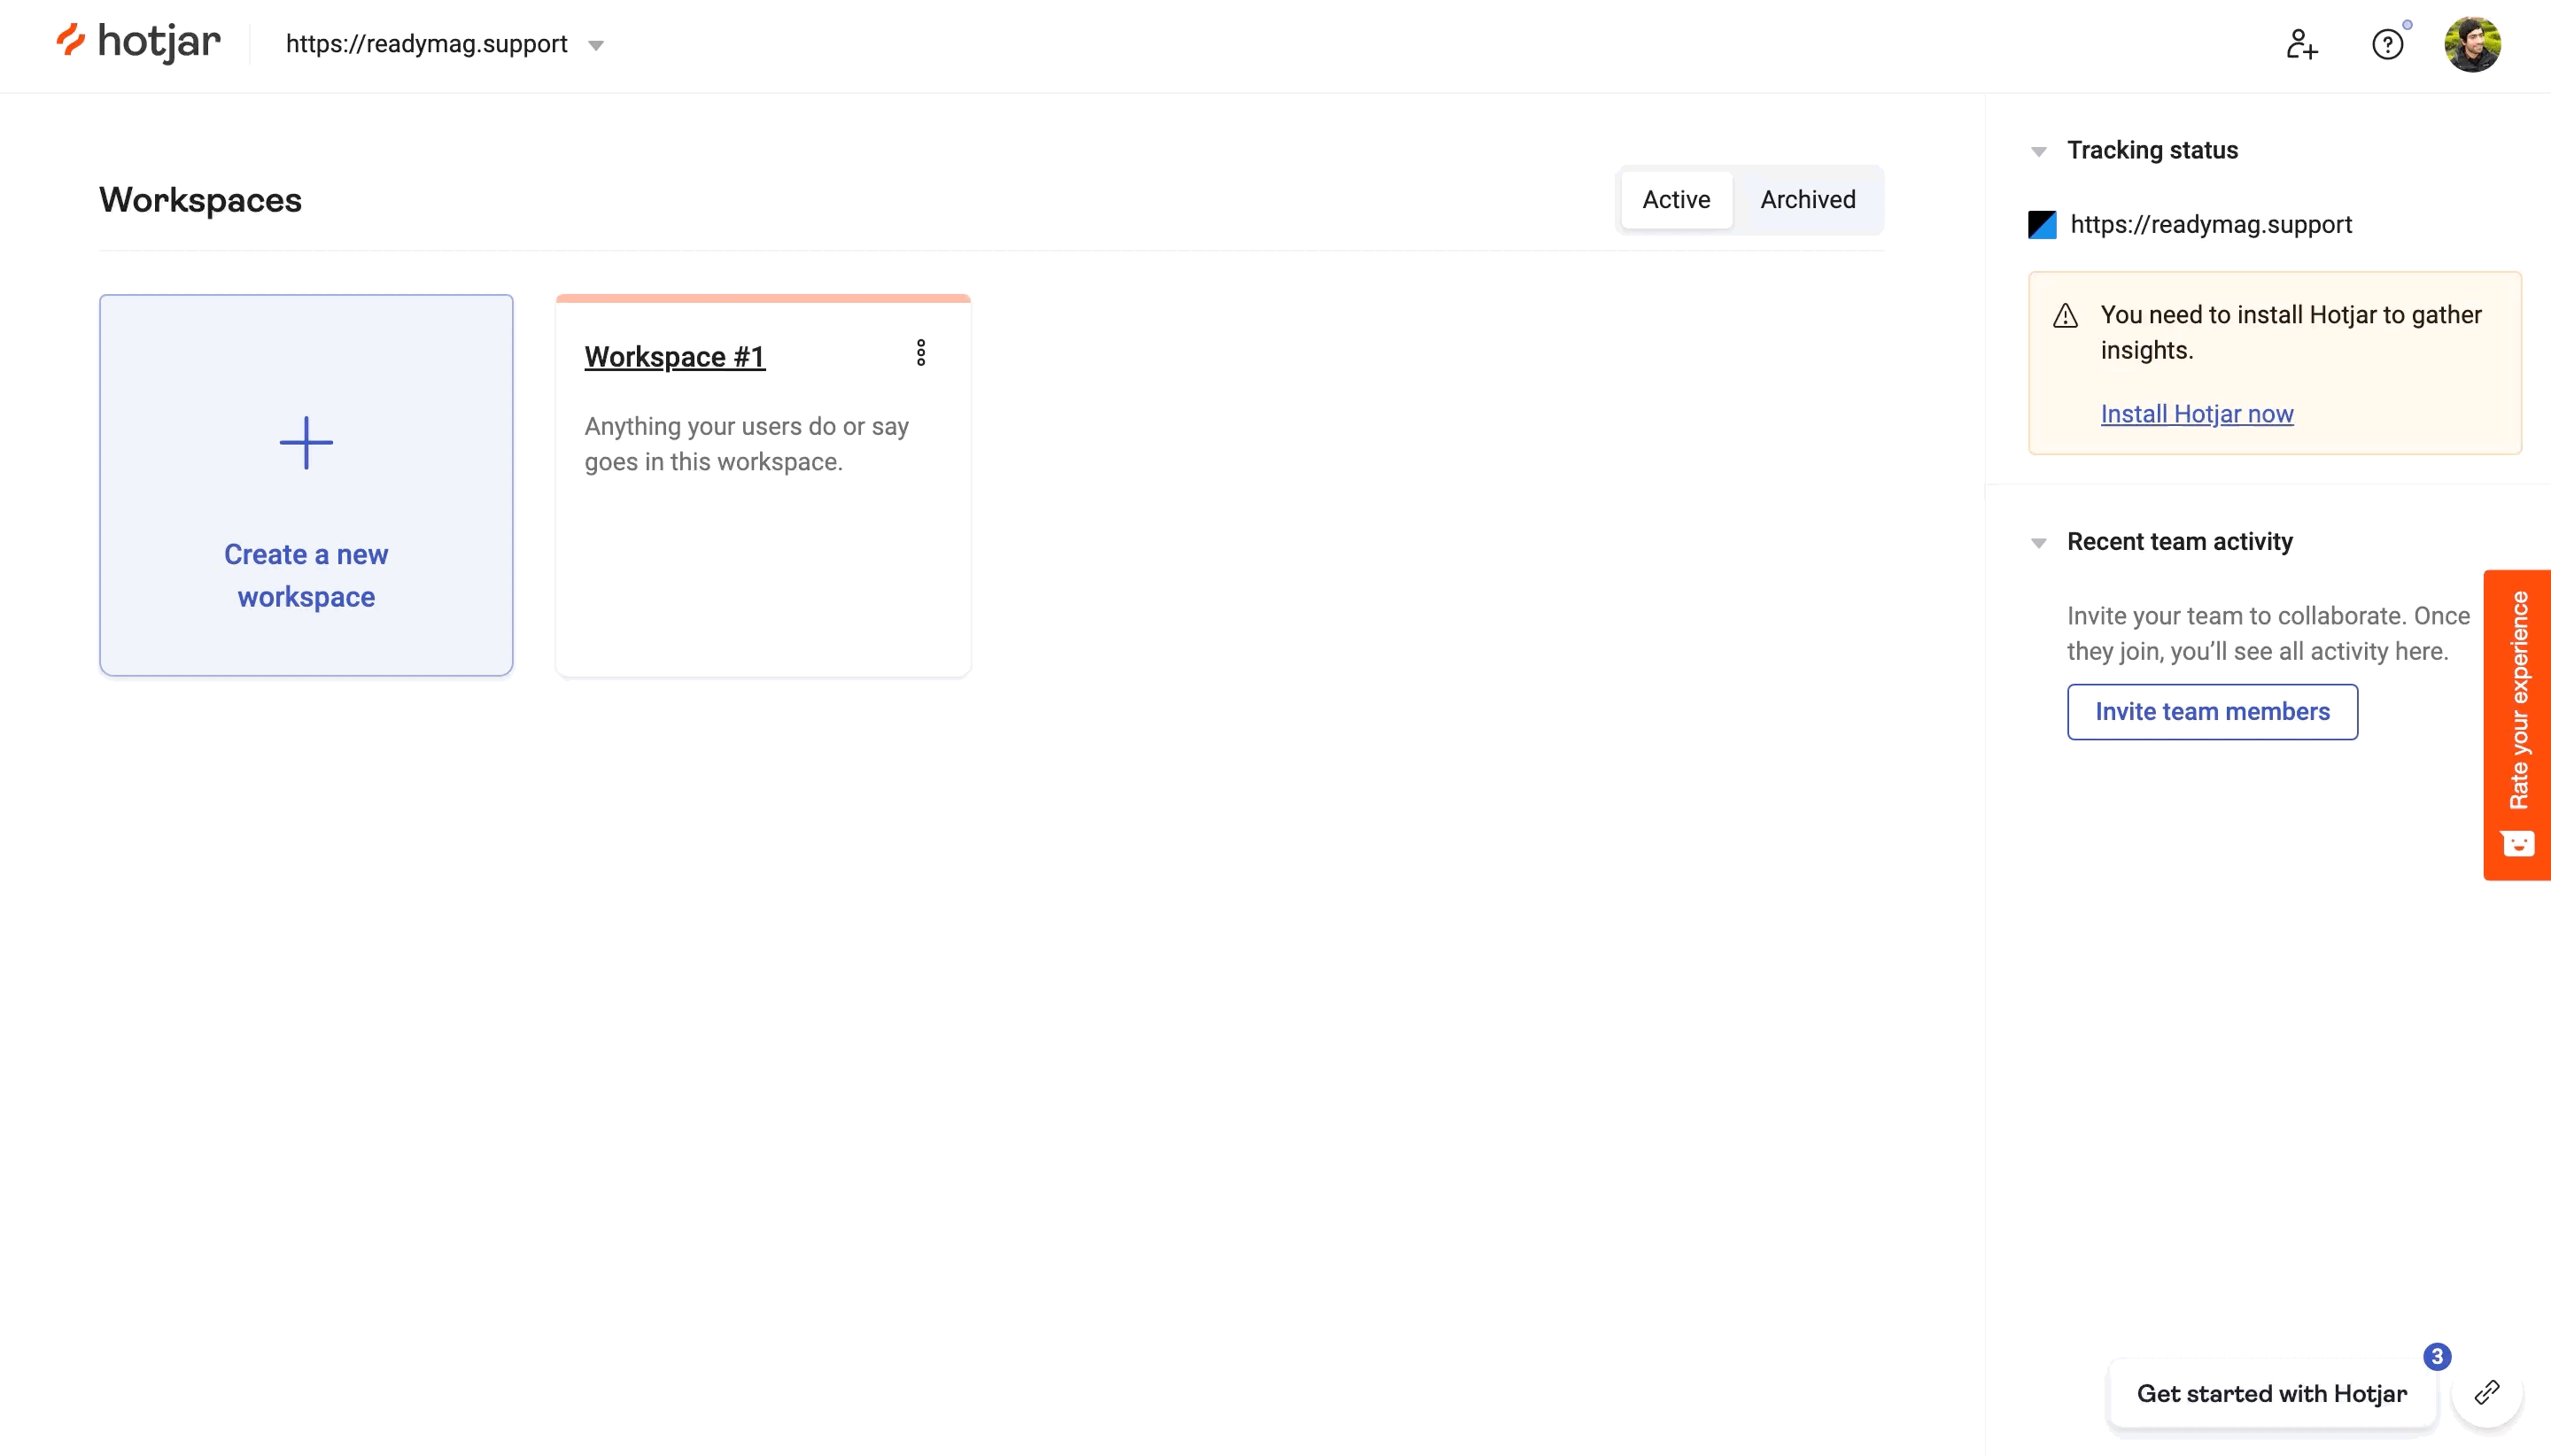Image resolution: width=2551 pixels, height=1456 pixels.
Task: Click the add team member icon
Action: tap(2302, 45)
